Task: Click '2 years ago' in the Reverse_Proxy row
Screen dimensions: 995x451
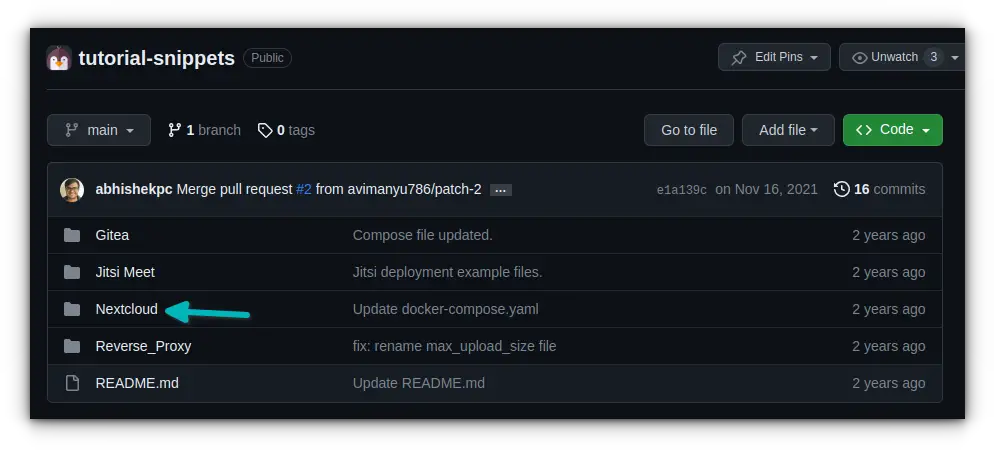Action: pos(888,346)
